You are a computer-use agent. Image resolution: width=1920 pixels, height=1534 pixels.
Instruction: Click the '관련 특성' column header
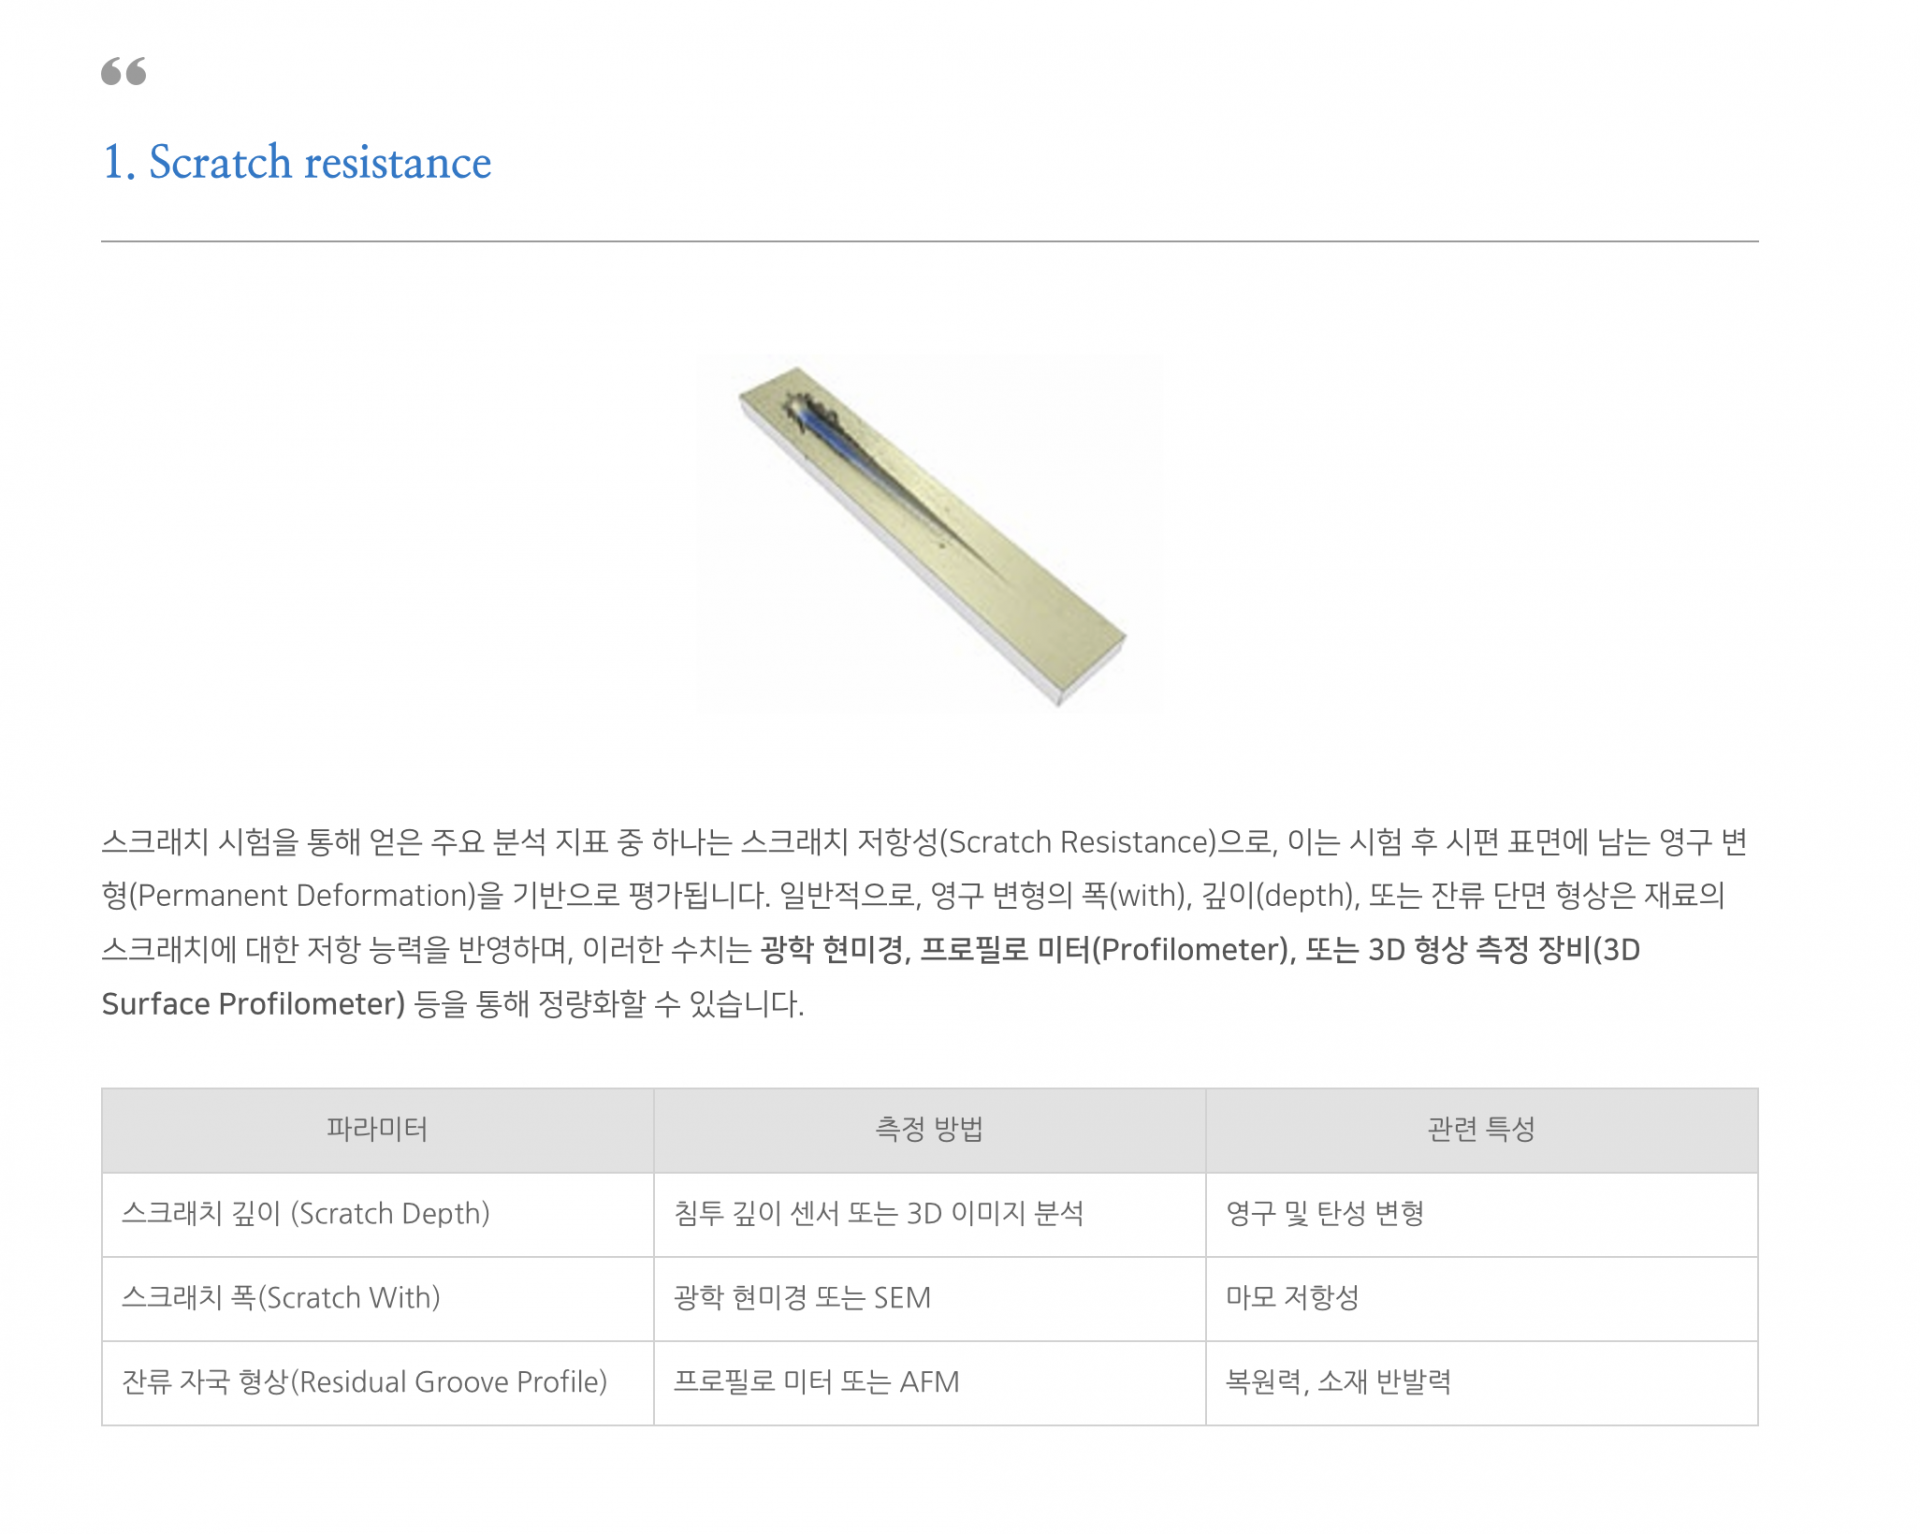tap(1481, 1130)
